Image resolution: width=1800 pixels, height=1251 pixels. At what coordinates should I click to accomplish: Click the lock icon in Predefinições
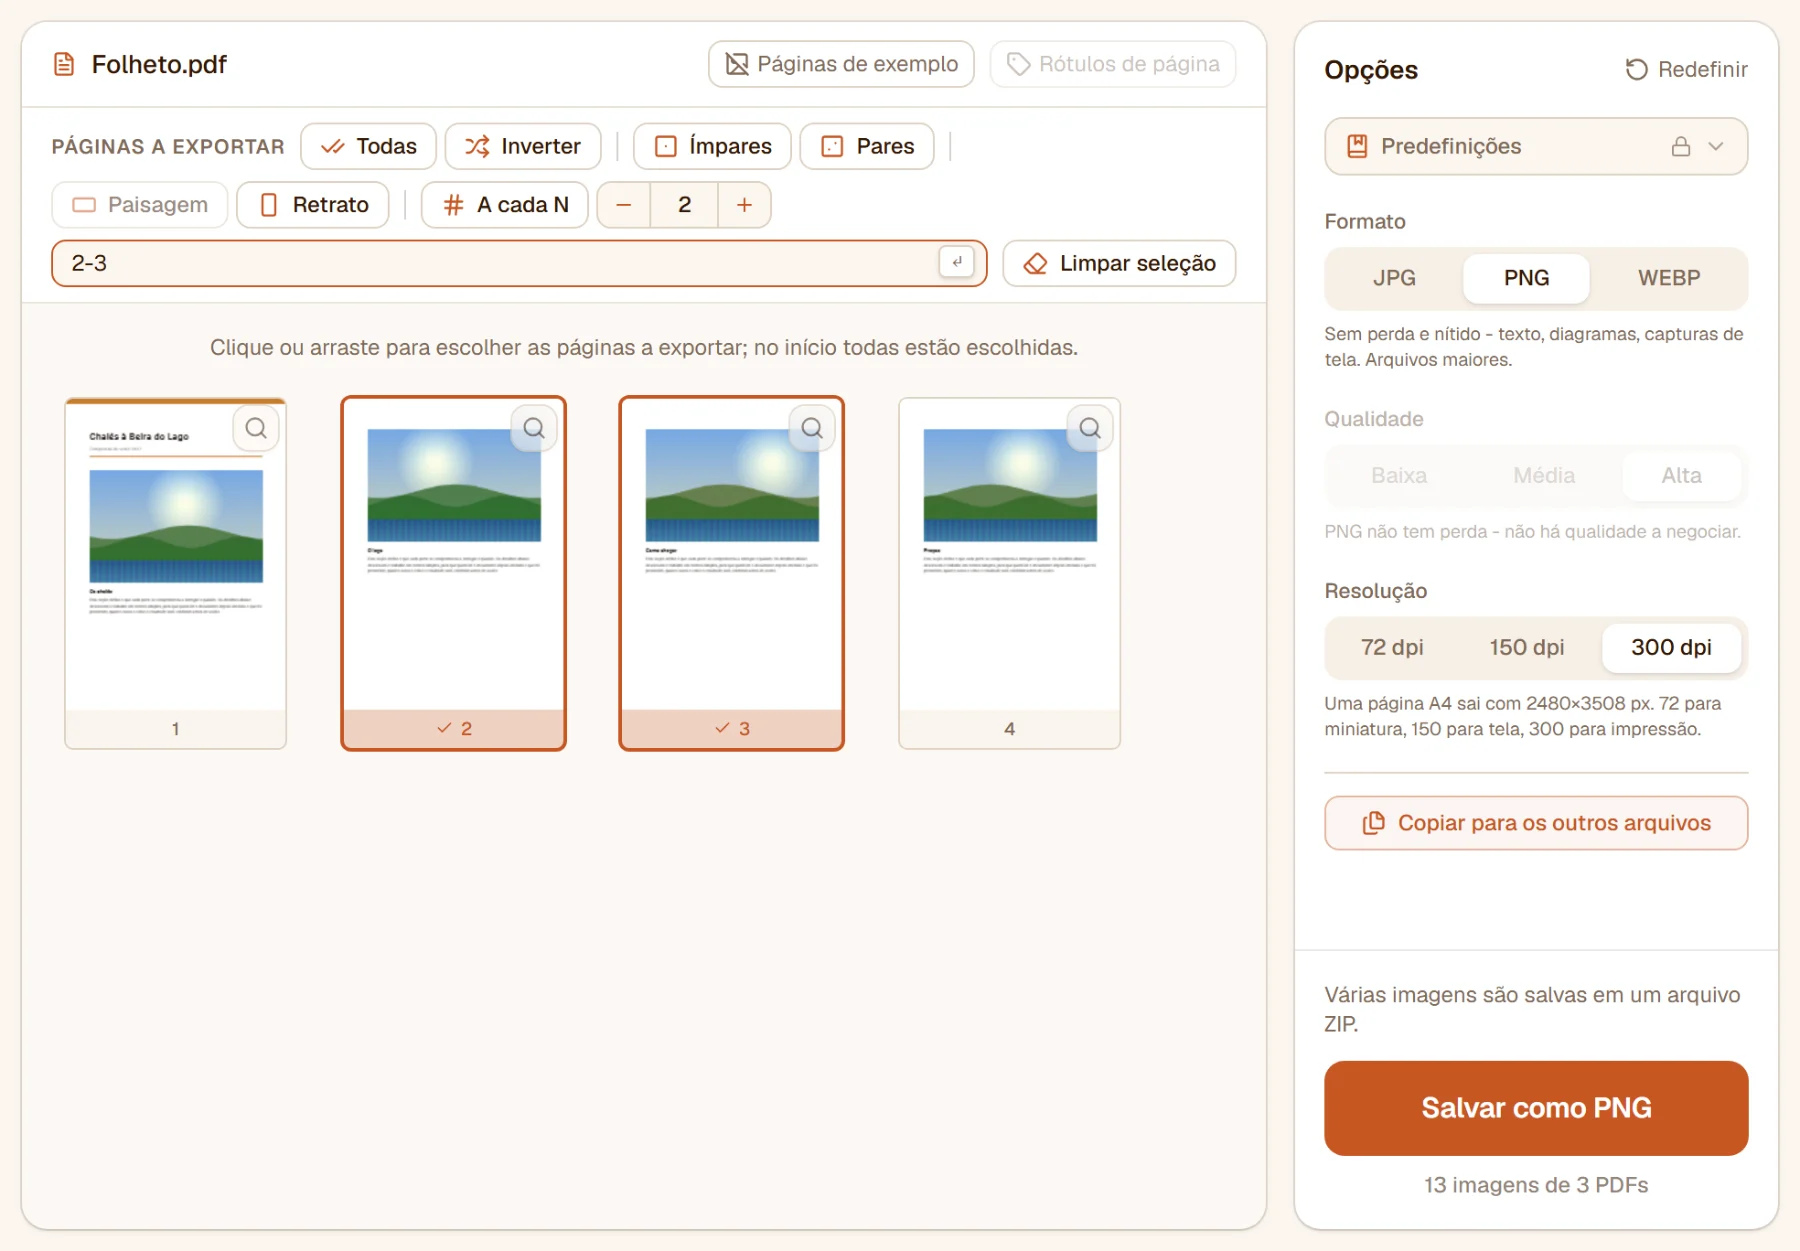[x=1681, y=146]
